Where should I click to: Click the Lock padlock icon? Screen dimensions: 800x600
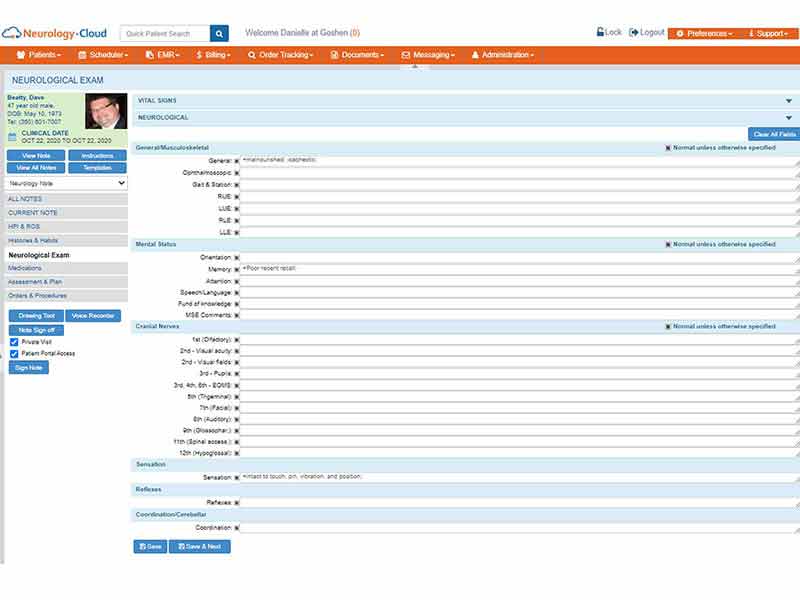pos(601,32)
